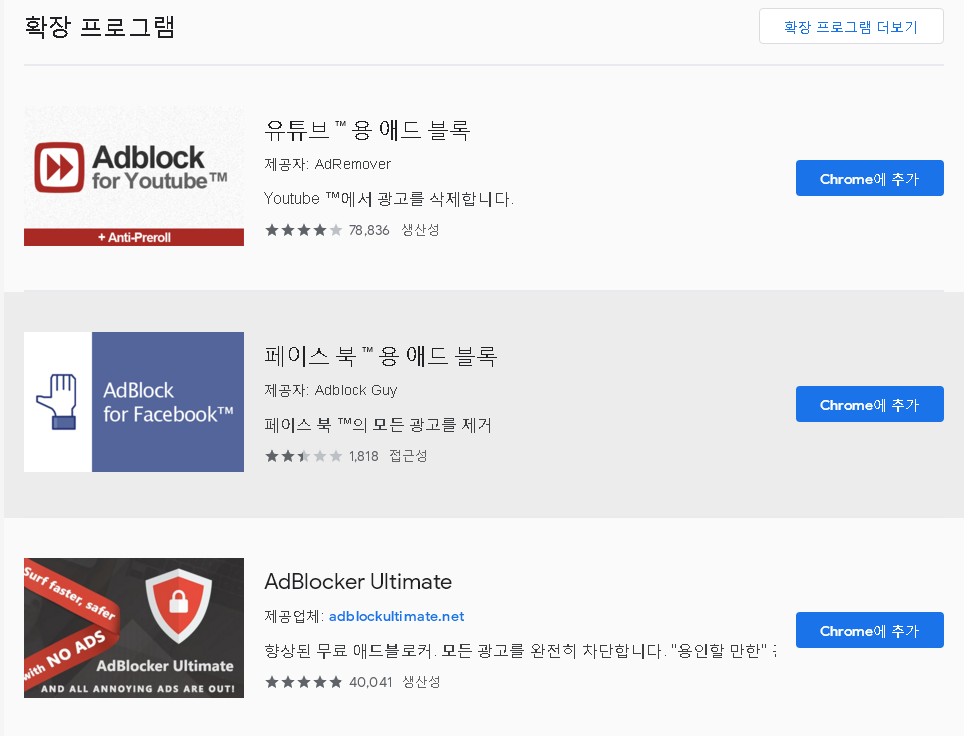The width and height of the screenshot is (970, 736).
Task: Add AdBlocker Ultimate to Chrome
Action: point(869,630)
